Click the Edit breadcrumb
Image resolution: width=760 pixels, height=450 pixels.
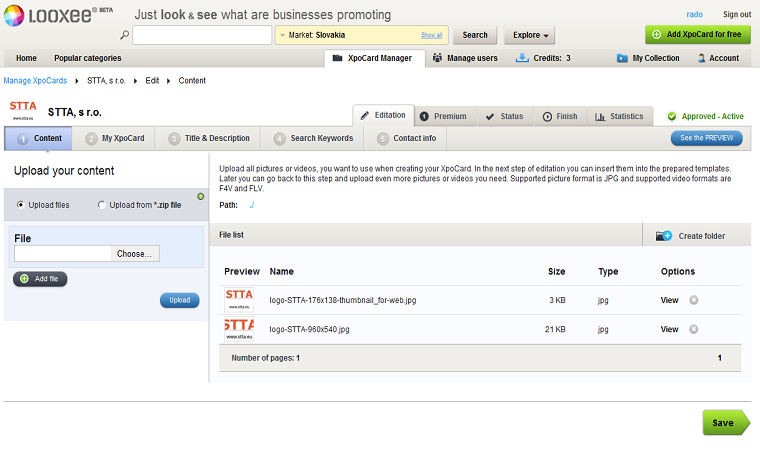pyautogui.click(x=152, y=80)
